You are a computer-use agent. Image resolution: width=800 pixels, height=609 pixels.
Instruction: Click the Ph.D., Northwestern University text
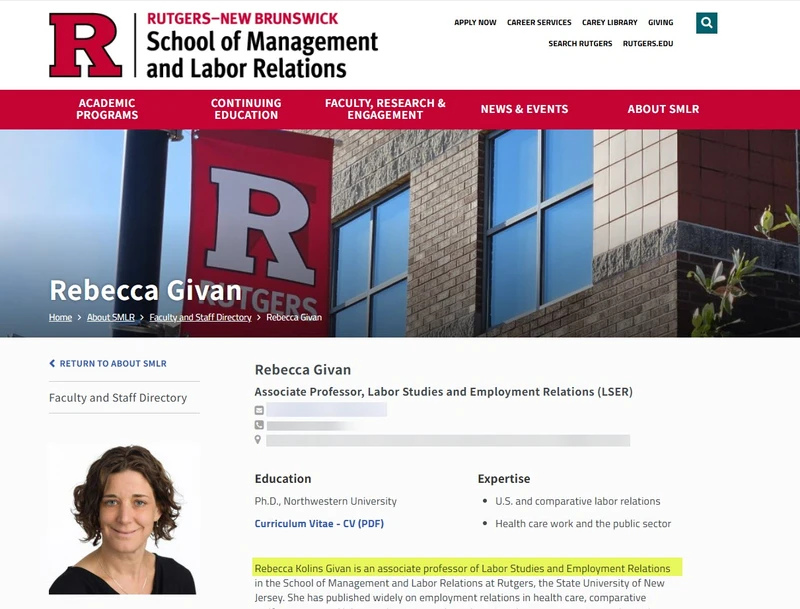point(326,501)
